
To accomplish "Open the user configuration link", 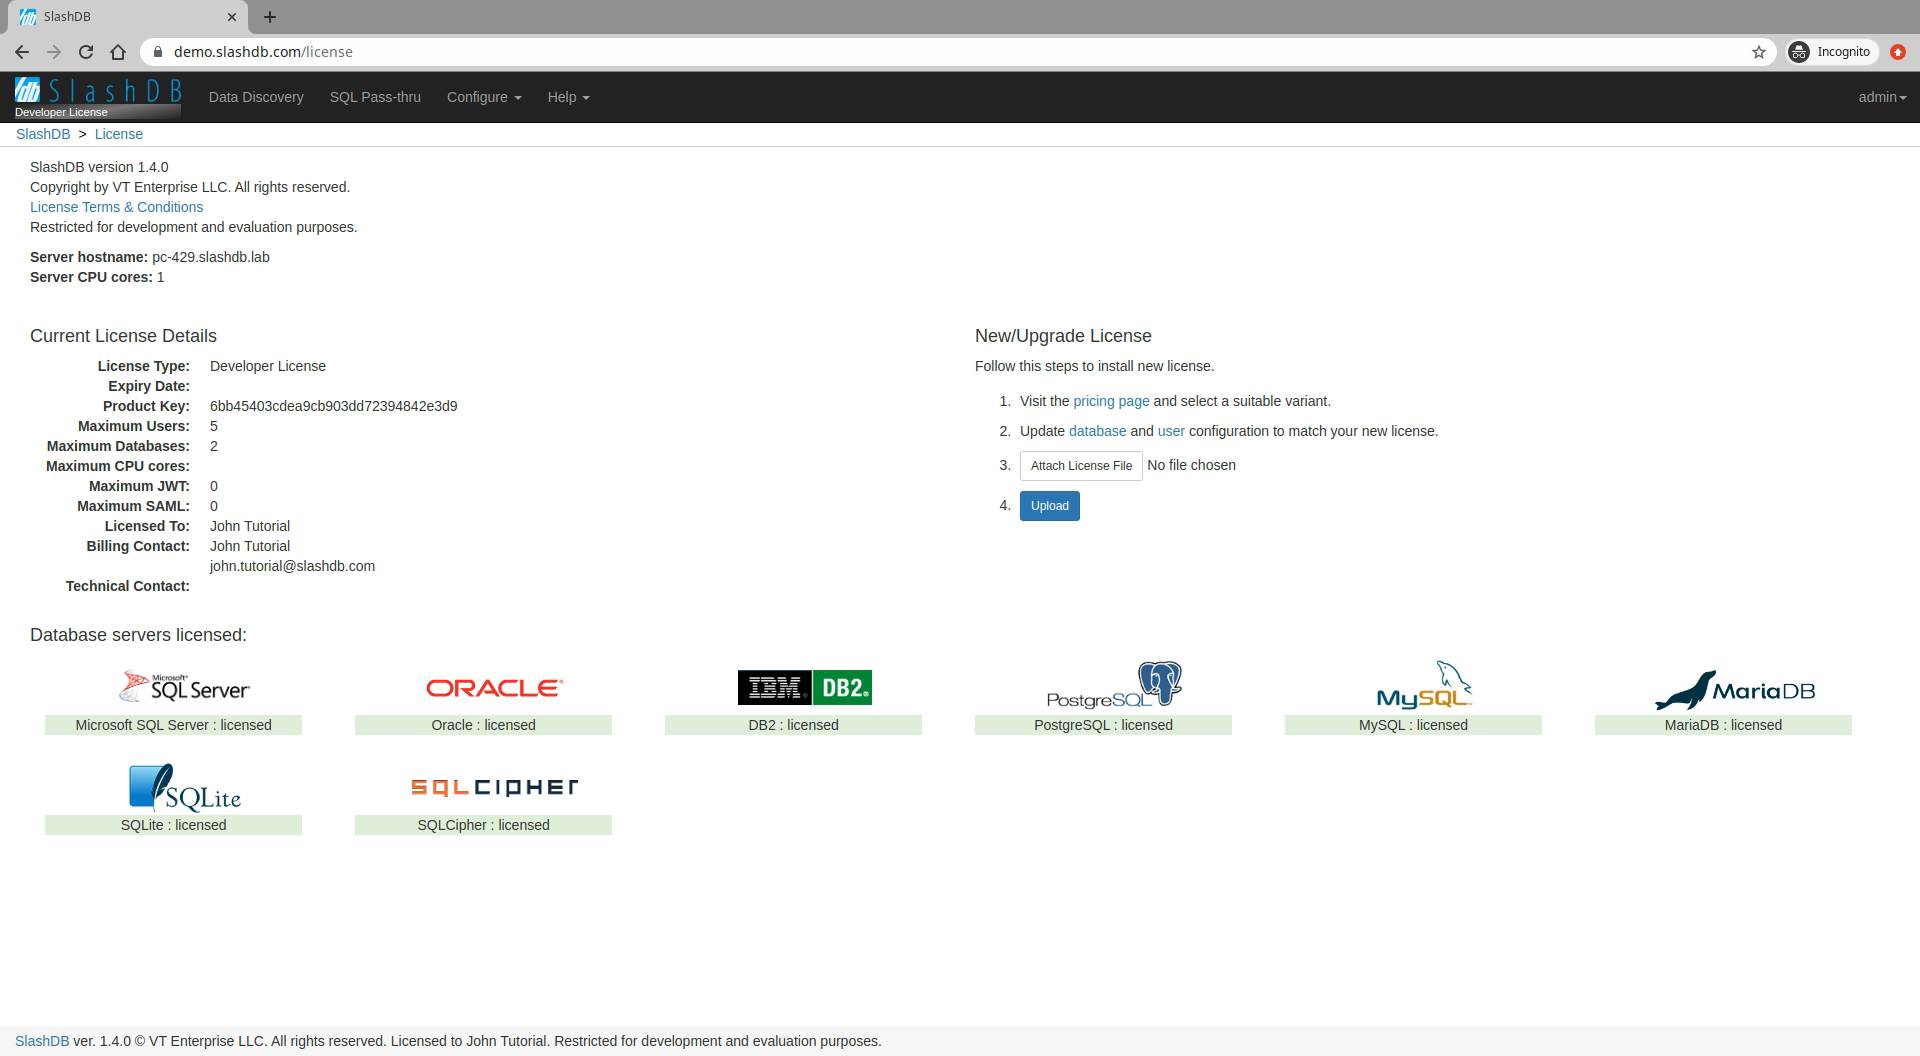I will pyautogui.click(x=1171, y=431).
